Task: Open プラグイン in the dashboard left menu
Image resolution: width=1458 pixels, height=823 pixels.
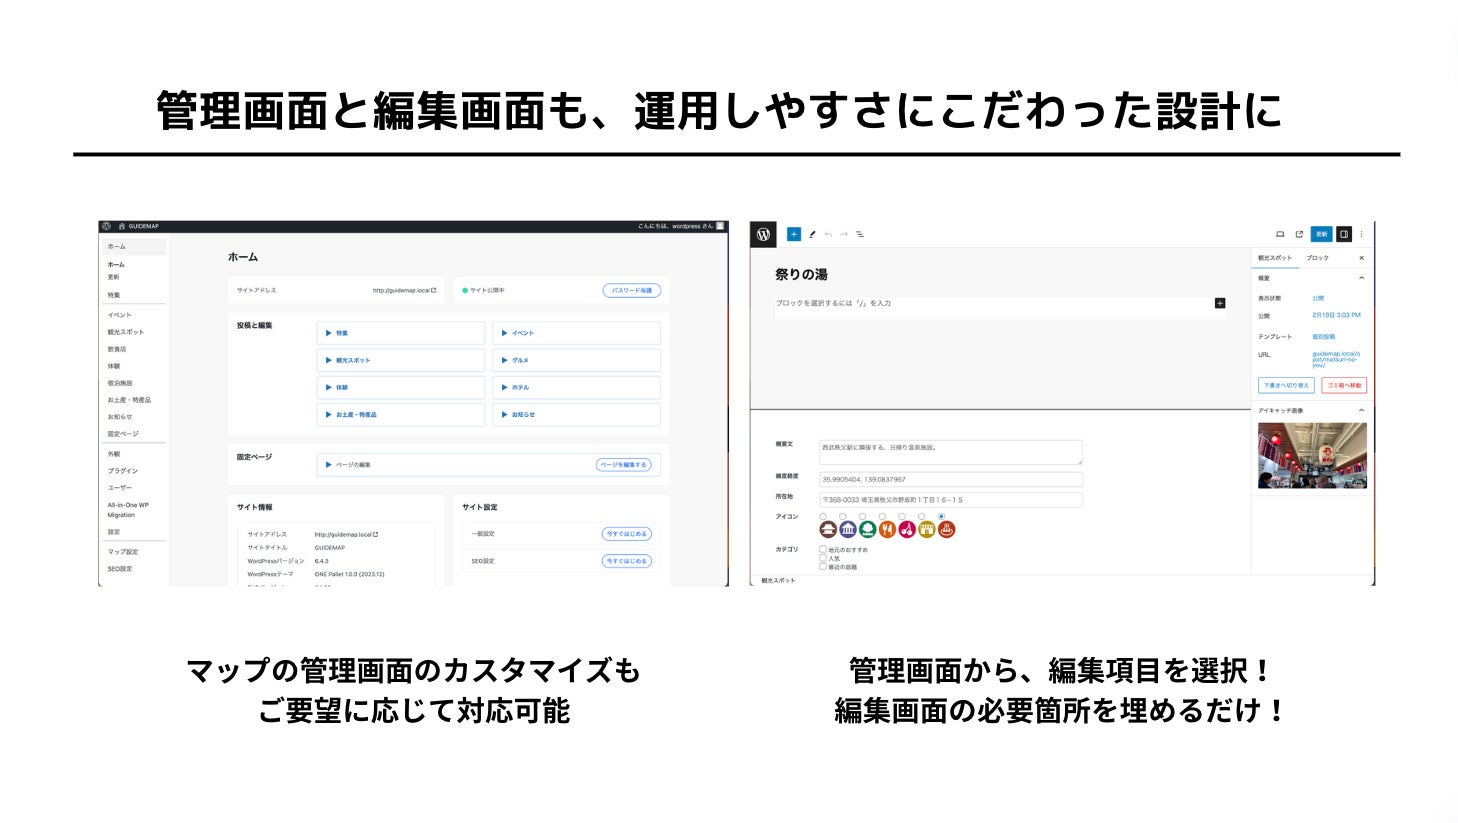Action: pos(123,470)
